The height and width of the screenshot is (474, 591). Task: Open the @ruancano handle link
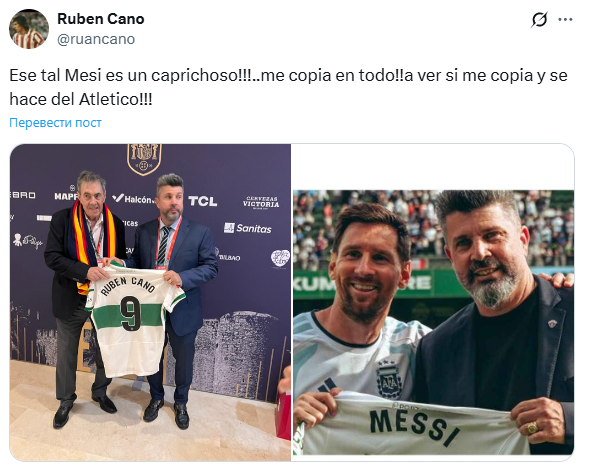(x=96, y=39)
